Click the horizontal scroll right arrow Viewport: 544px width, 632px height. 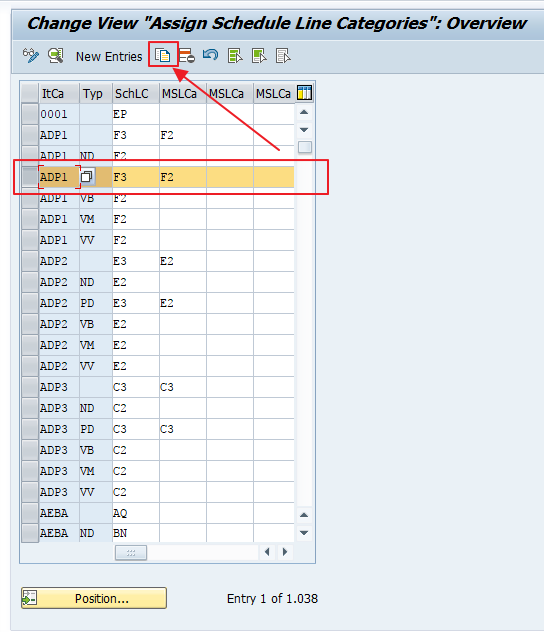click(285, 552)
